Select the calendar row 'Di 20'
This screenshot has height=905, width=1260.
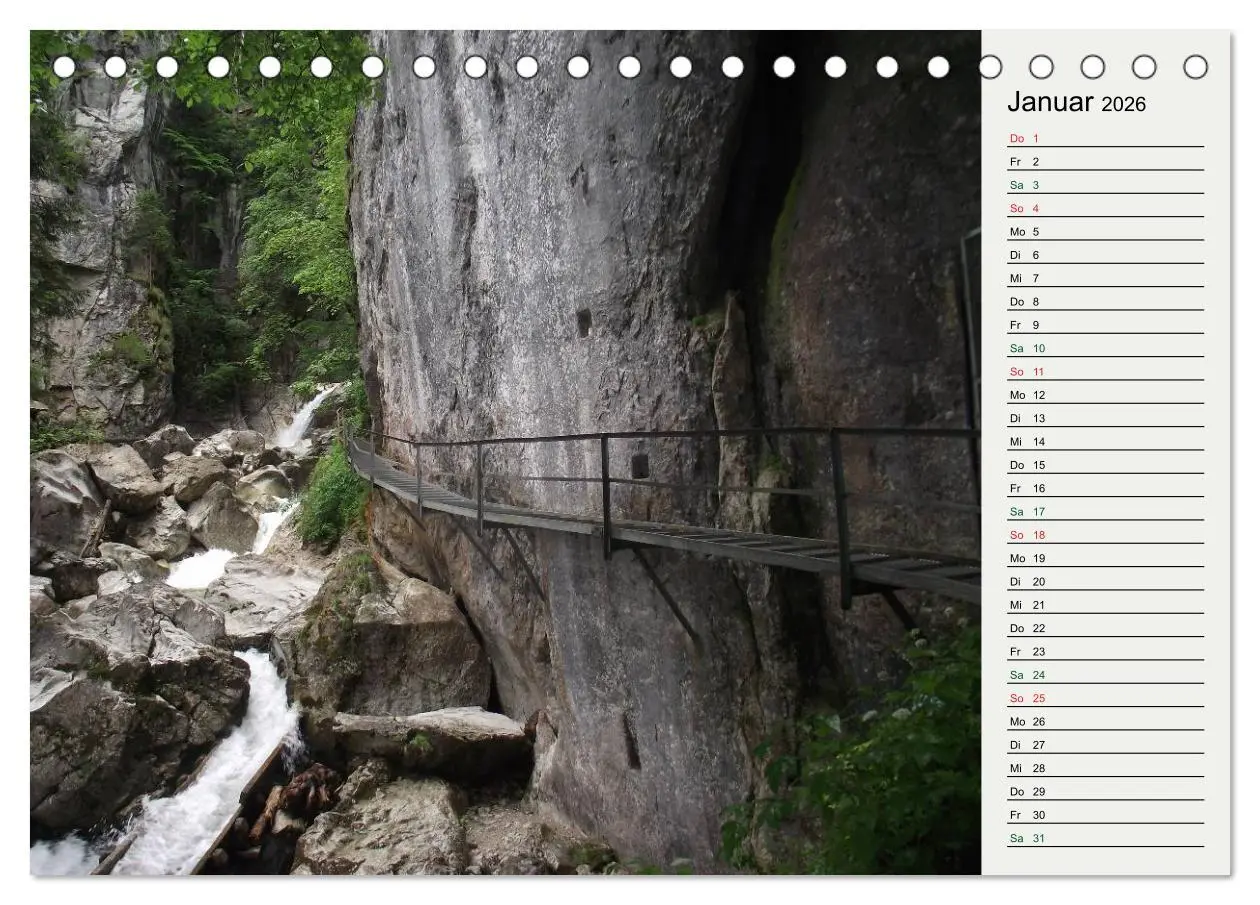pyautogui.click(x=1105, y=581)
